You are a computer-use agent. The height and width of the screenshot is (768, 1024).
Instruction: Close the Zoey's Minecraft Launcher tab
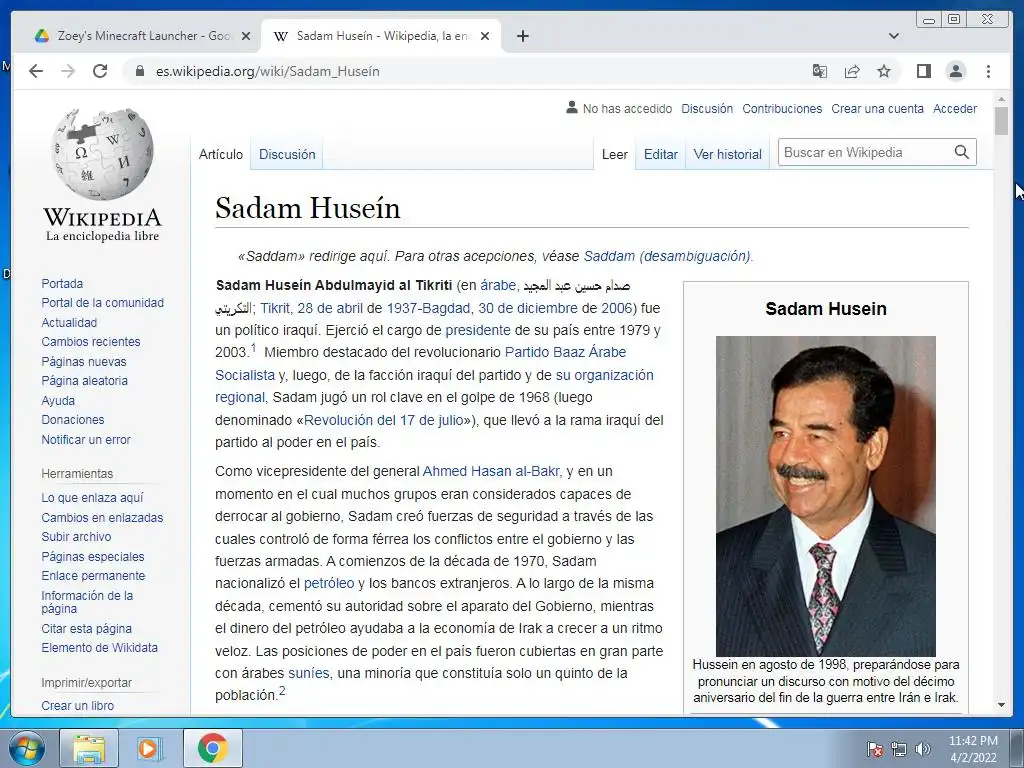coord(246,36)
